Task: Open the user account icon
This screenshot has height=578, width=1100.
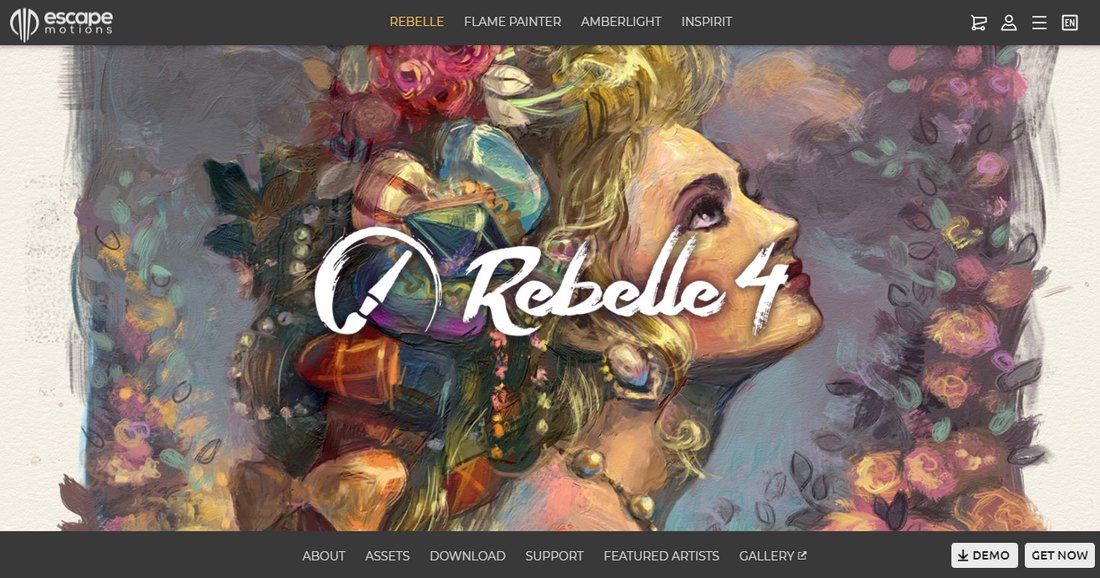Action: pyautogui.click(x=1009, y=22)
